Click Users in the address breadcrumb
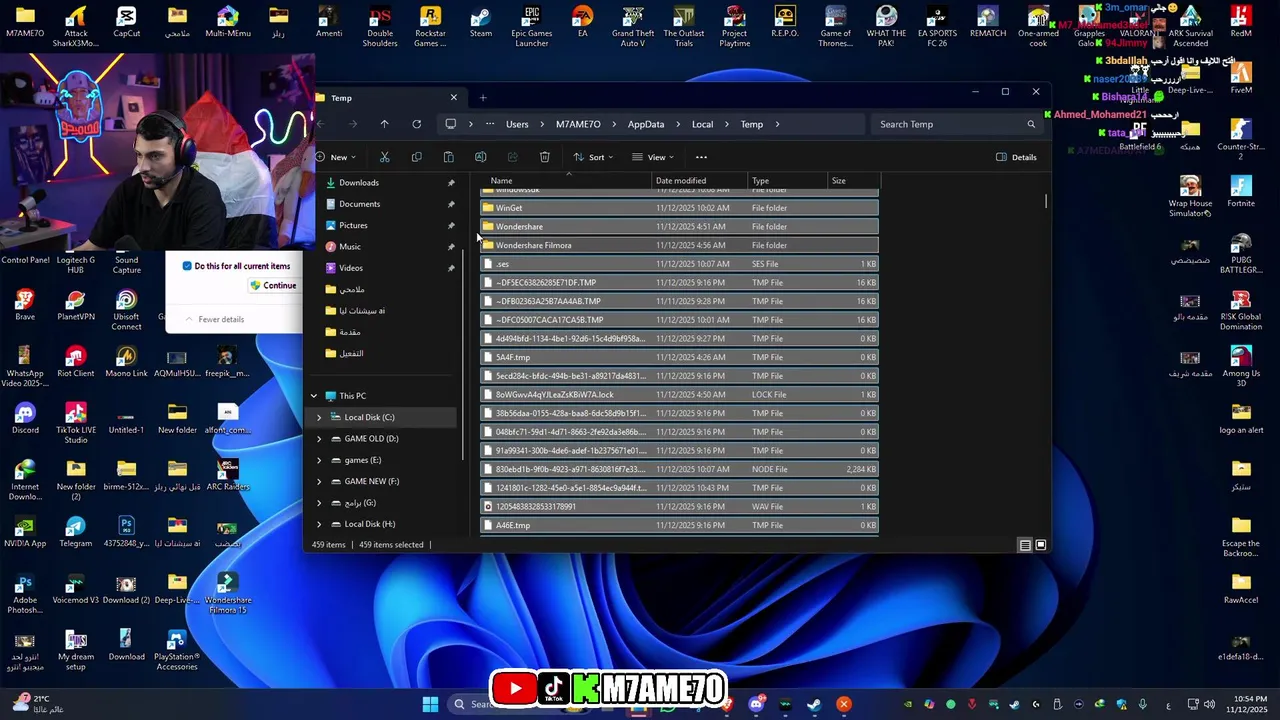 [x=517, y=124]
